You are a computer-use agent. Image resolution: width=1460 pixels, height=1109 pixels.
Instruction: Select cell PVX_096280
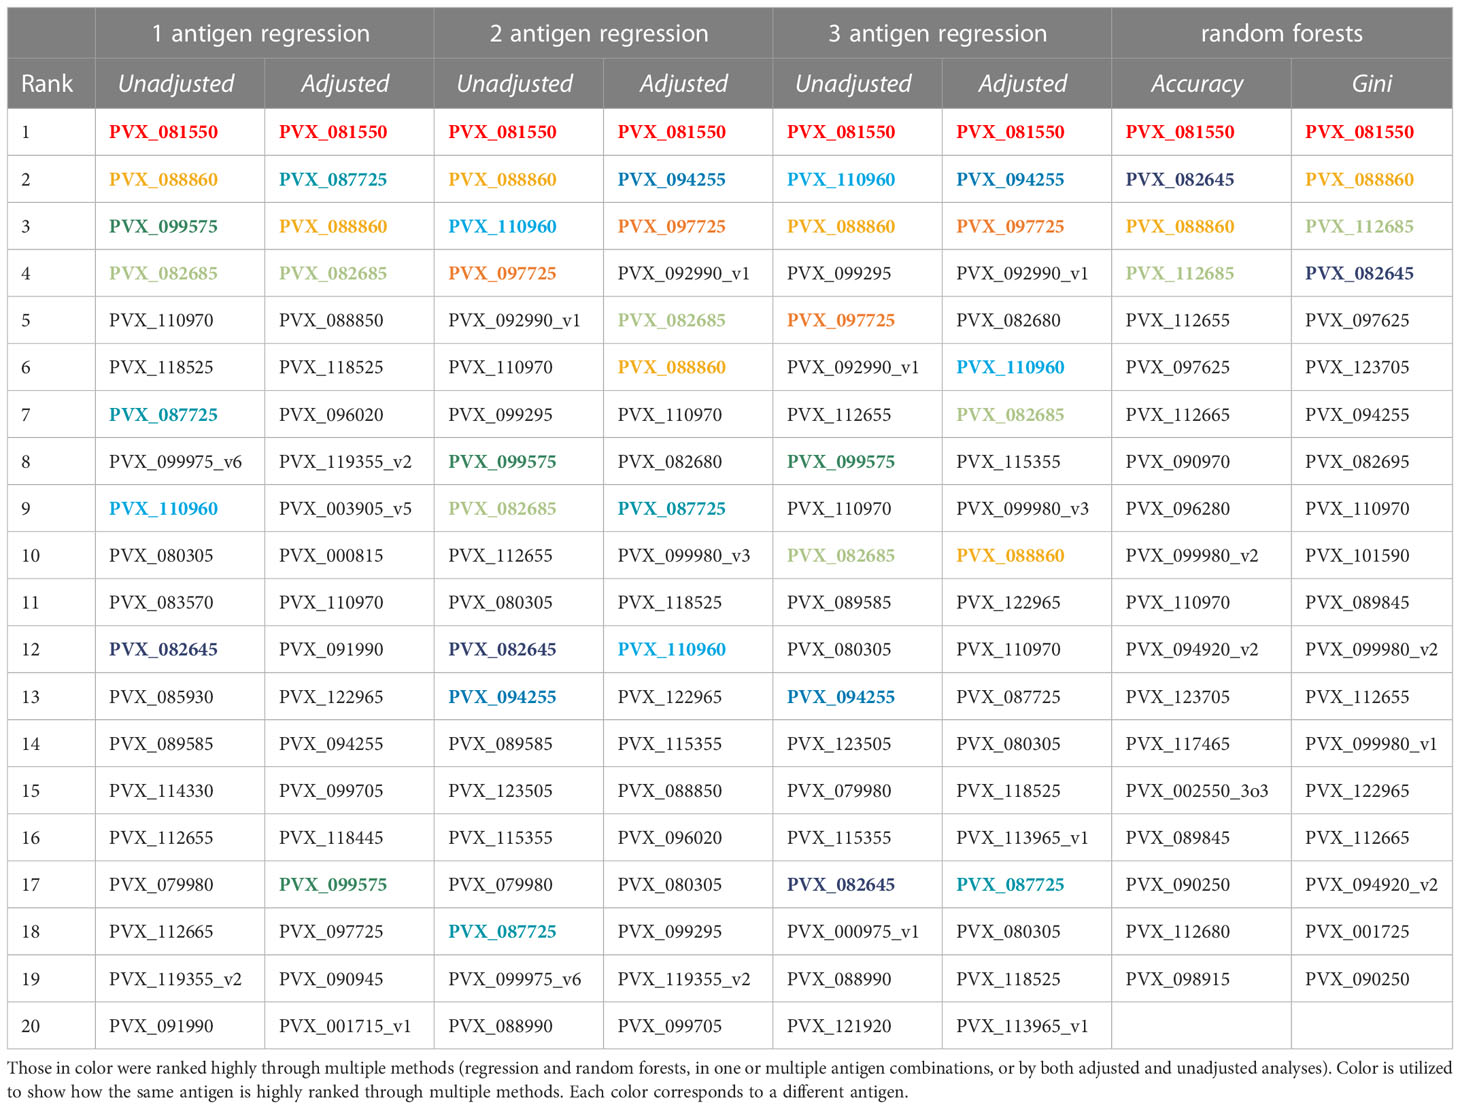pyautogui.click(x=1178, y=509)
